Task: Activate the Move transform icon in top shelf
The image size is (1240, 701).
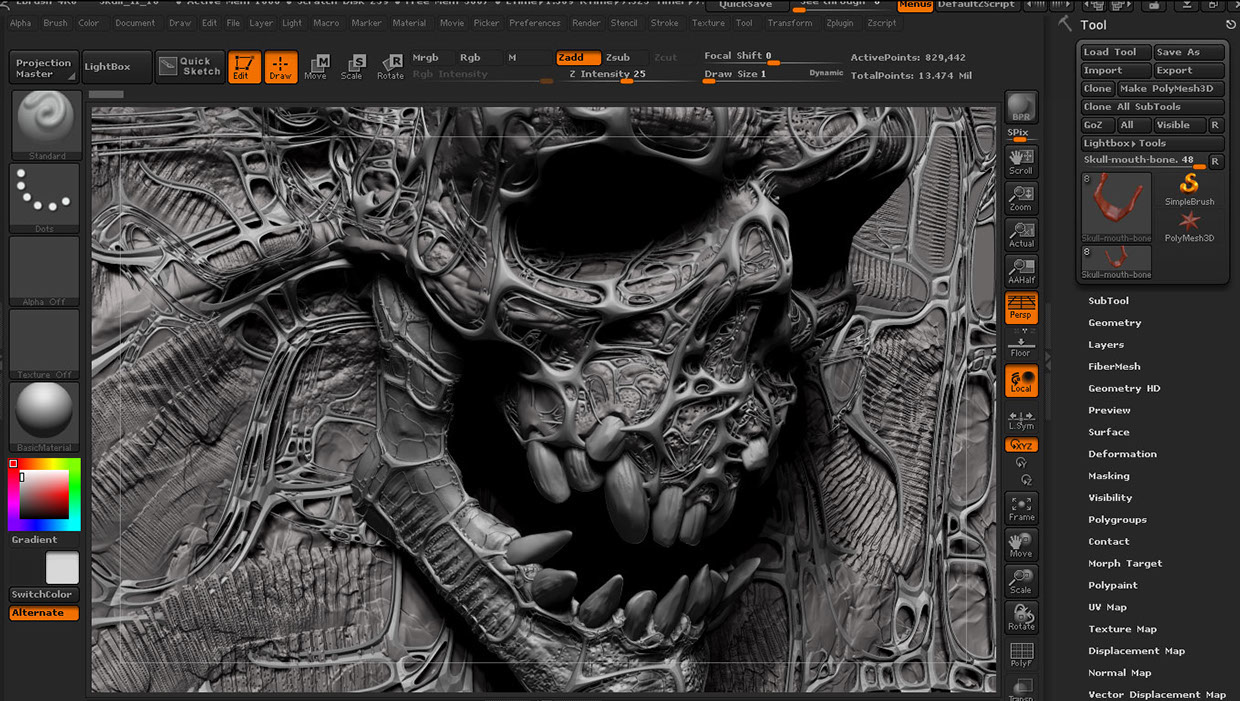Action: (316, 67)
